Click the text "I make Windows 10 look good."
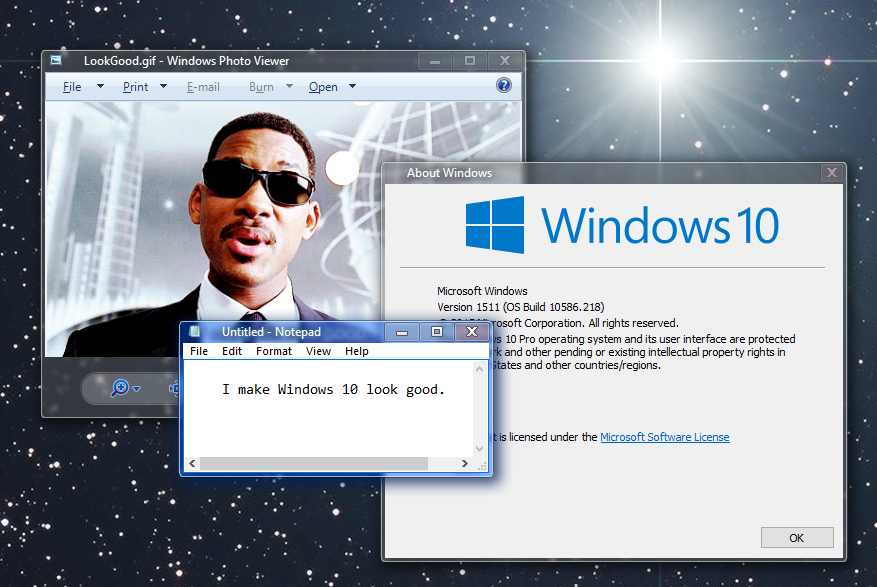 tap(333, 390)
